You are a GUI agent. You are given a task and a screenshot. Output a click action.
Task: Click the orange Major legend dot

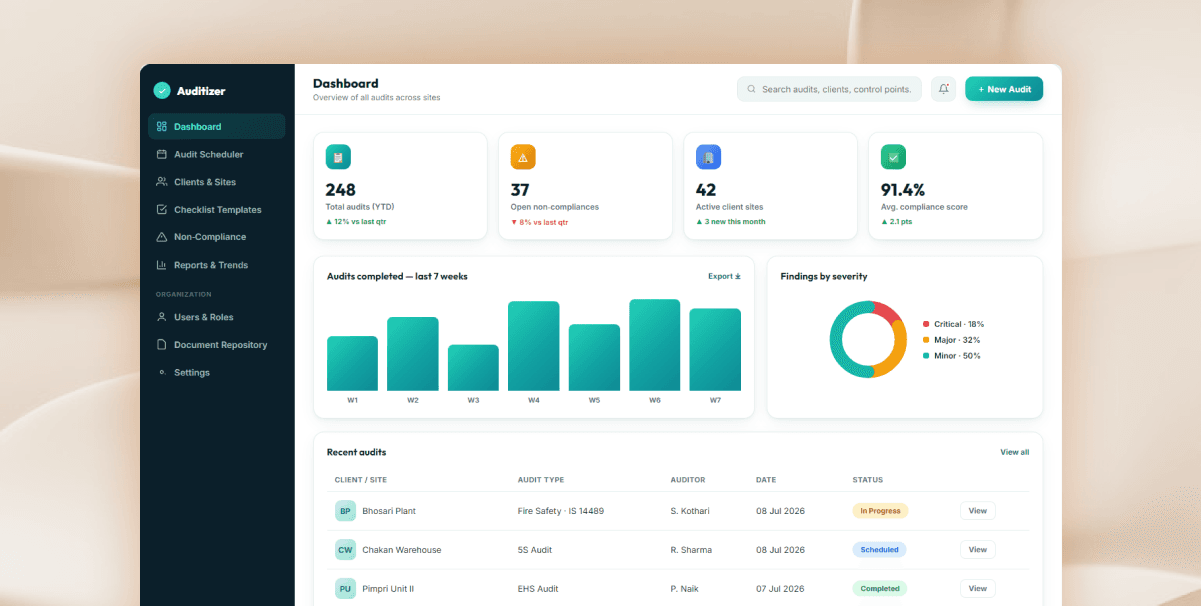click(x=926, y=340)
